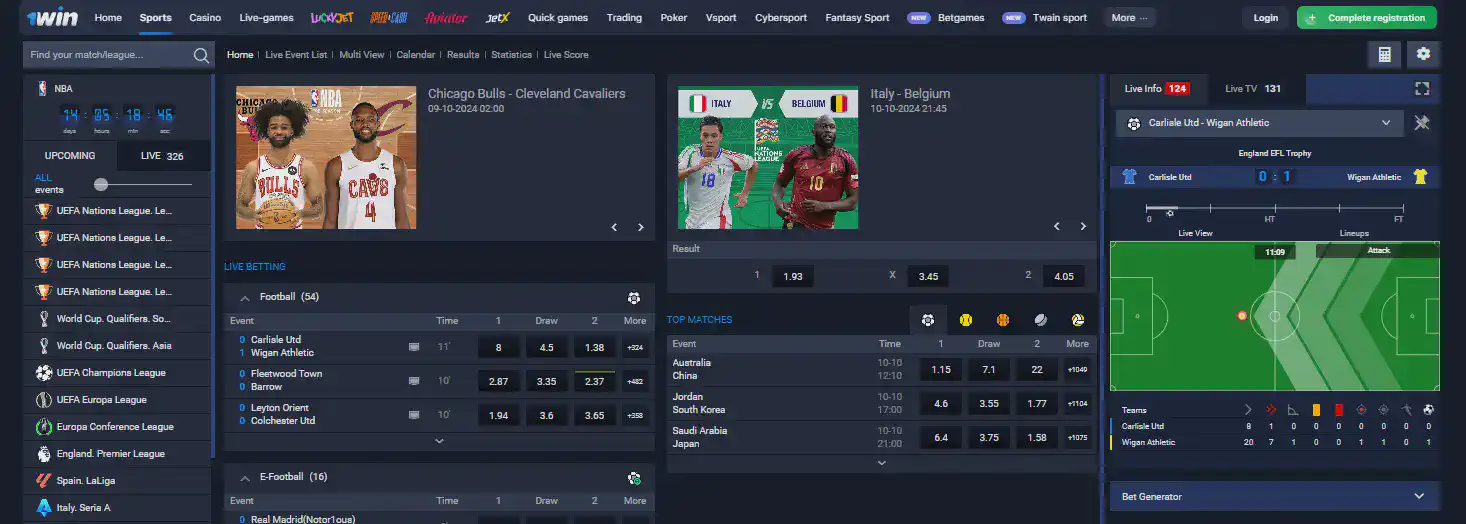Screen dimensions: 1466x524
Task: Switch to the UPCOMING events toggle
Action: pyautogui.click(x=70, y=156)
